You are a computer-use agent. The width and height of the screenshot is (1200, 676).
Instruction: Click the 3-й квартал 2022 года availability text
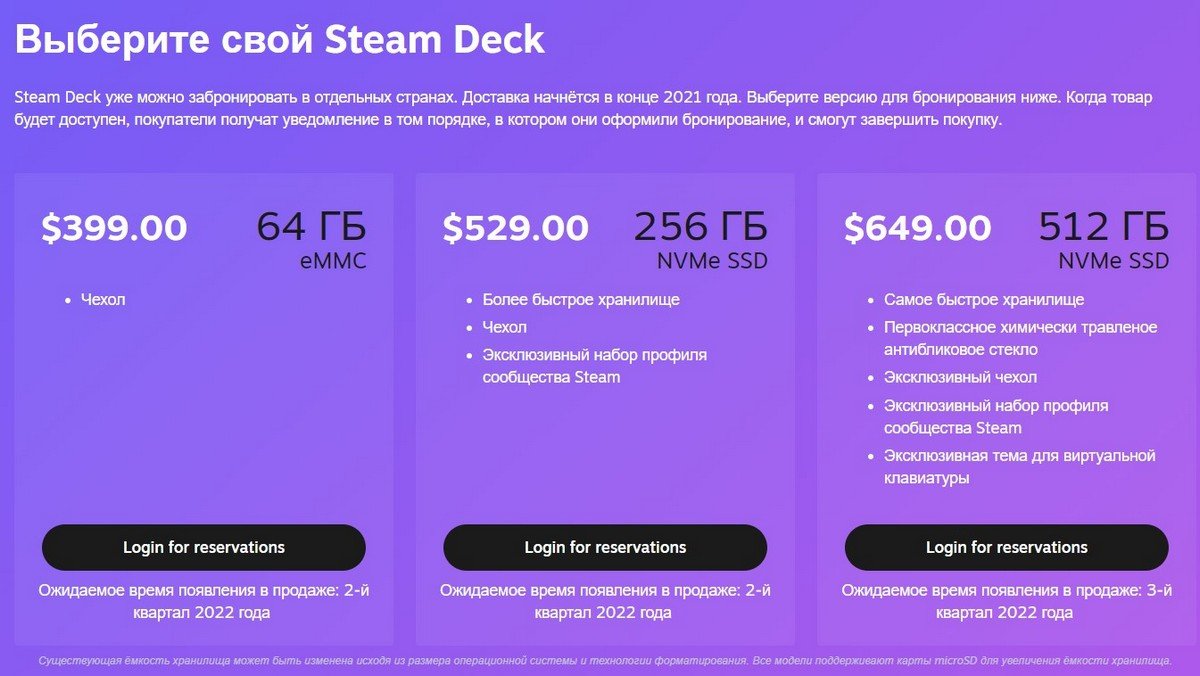coord(1006,599)
